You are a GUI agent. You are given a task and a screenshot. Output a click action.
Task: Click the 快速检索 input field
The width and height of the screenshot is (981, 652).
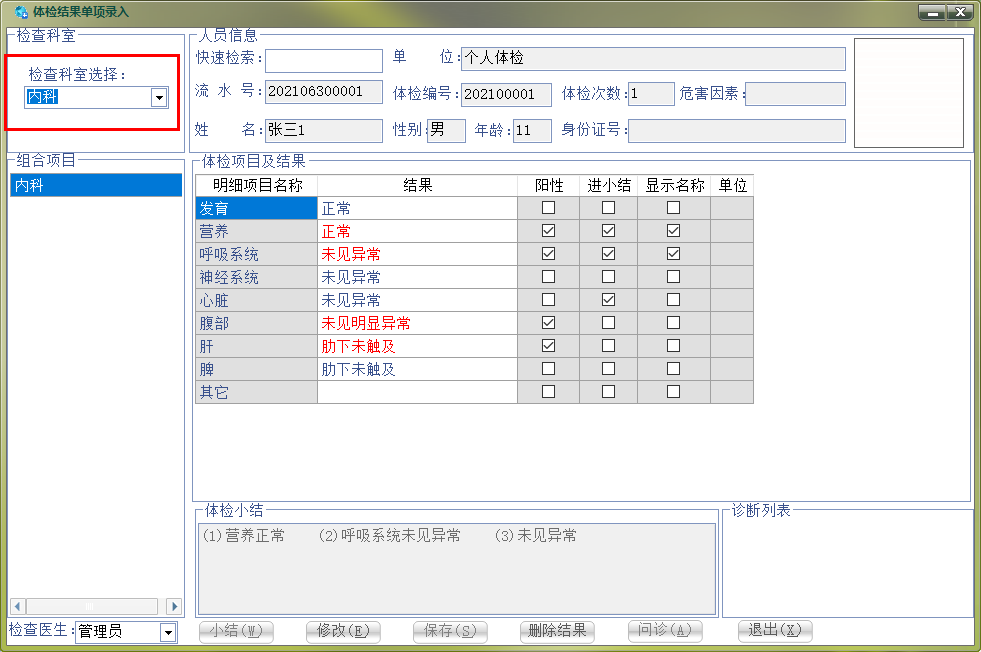tap(324, 61)
